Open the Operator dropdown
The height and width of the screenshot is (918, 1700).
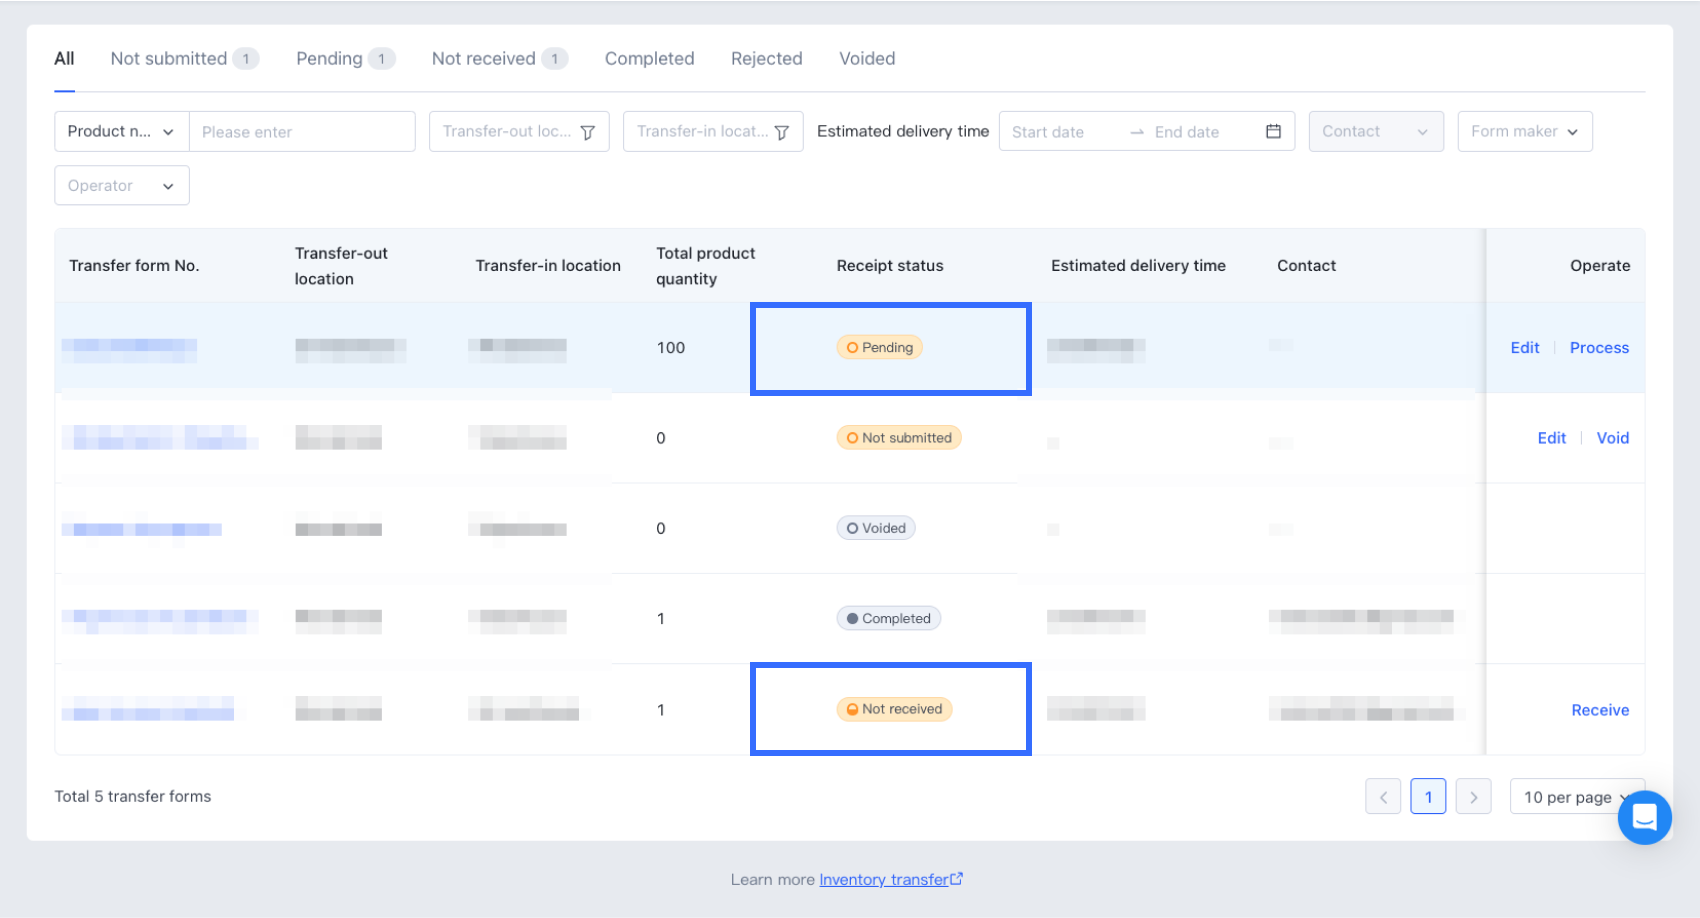[x=121, y=186]
